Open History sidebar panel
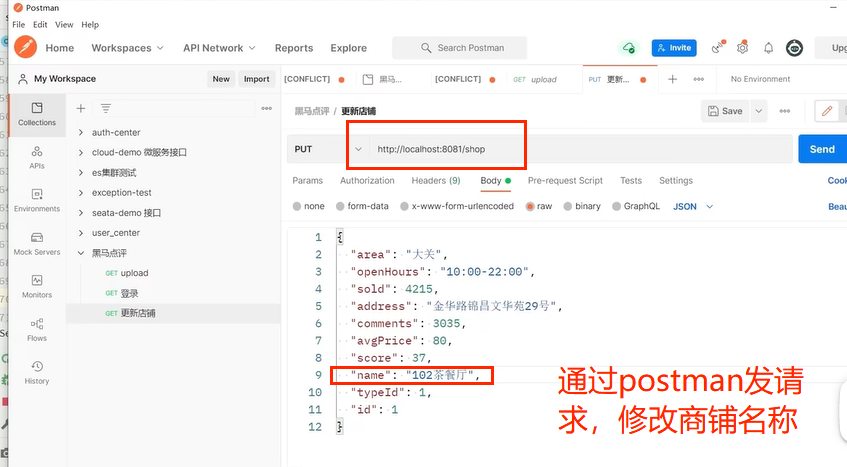Screen dimensions: 847x467 [37, 373]
